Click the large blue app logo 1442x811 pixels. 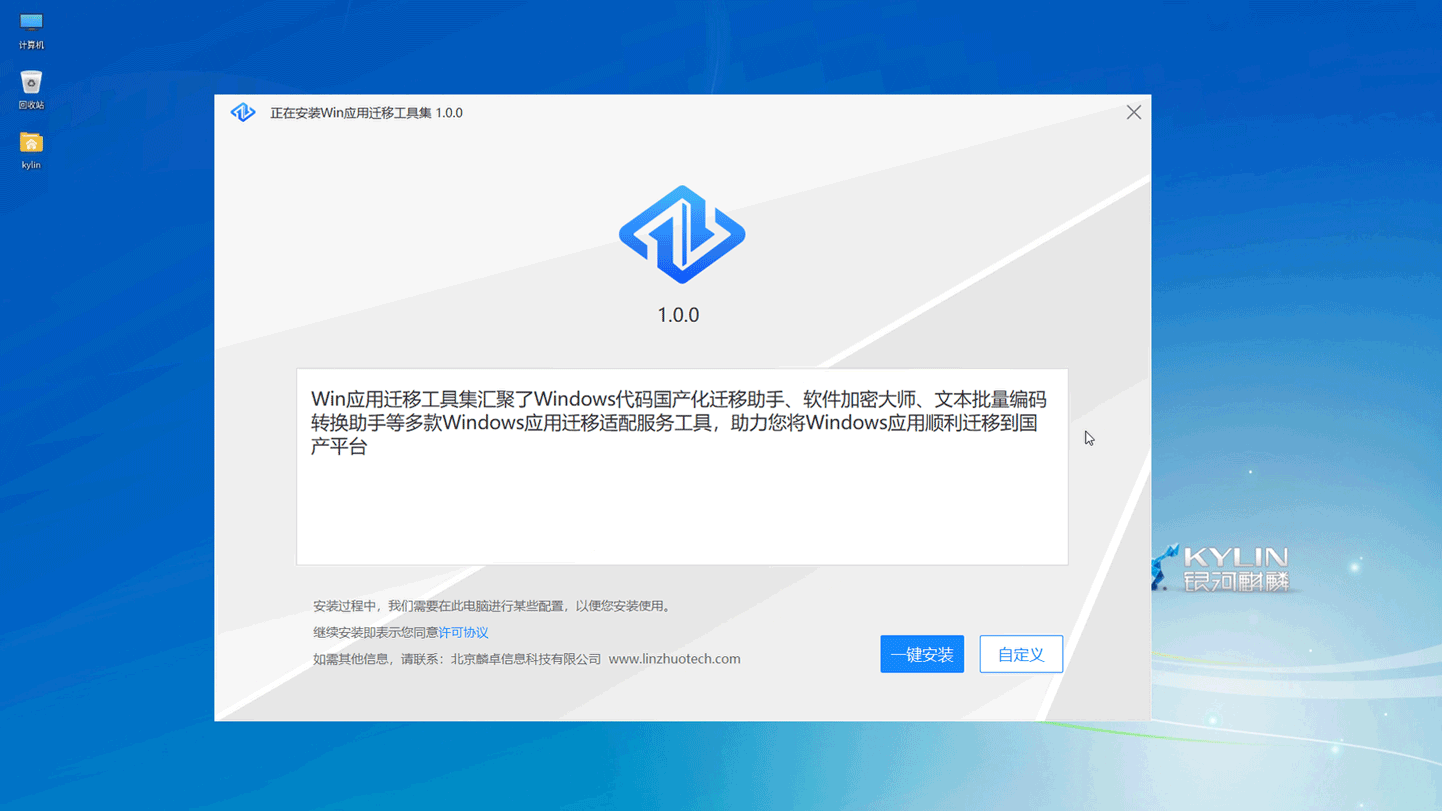(x=682, y=235)
